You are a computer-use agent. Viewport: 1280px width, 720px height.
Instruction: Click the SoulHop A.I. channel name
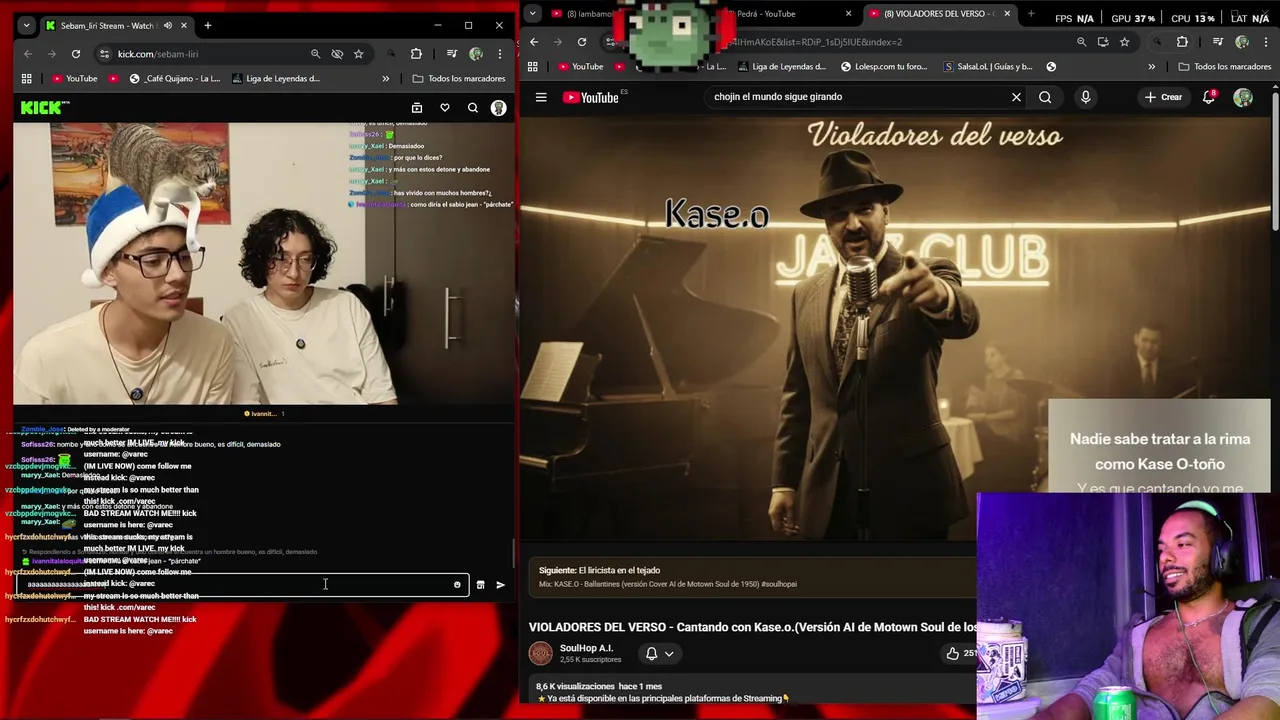(586, 648)
